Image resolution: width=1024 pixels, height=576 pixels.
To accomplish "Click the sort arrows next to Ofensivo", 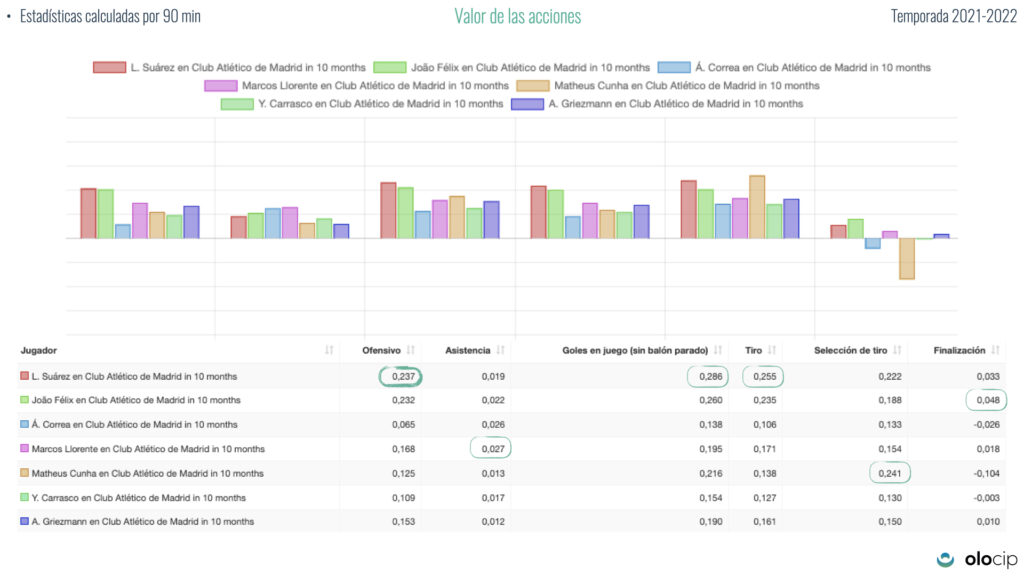I will [x=410, y=351].
